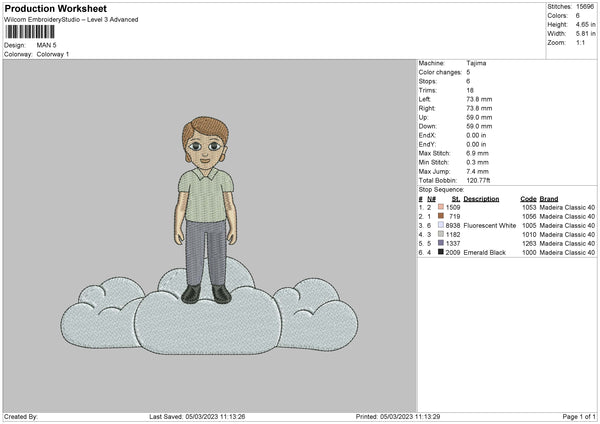
Task: Click the Colorway 1 value
Action: [x=53, y=54]
